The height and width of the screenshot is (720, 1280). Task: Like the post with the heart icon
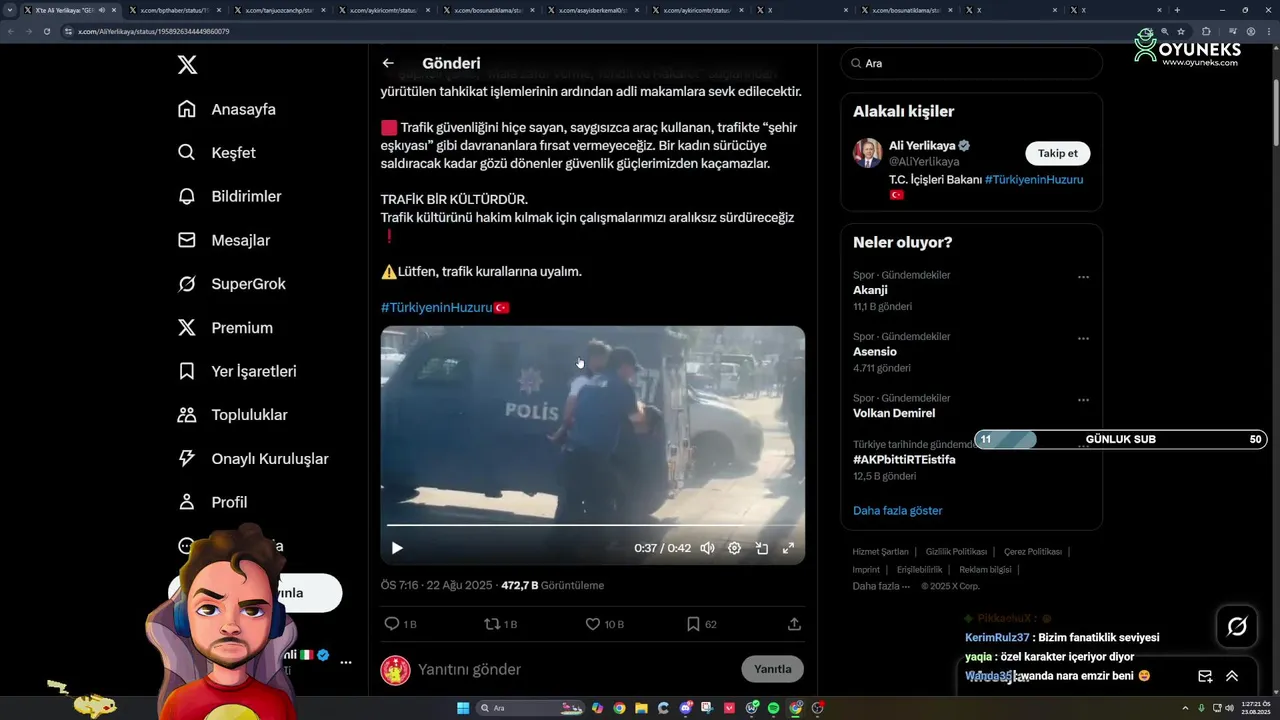(604, 624)
